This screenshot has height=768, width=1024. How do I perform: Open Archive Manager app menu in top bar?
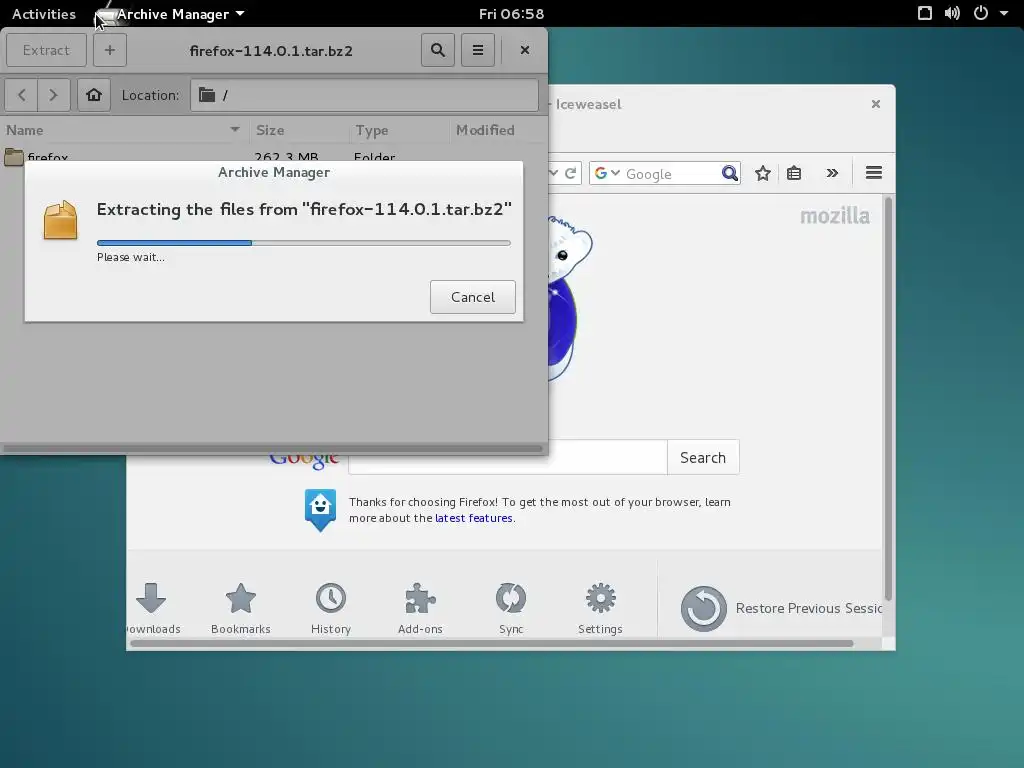(171, 14)
